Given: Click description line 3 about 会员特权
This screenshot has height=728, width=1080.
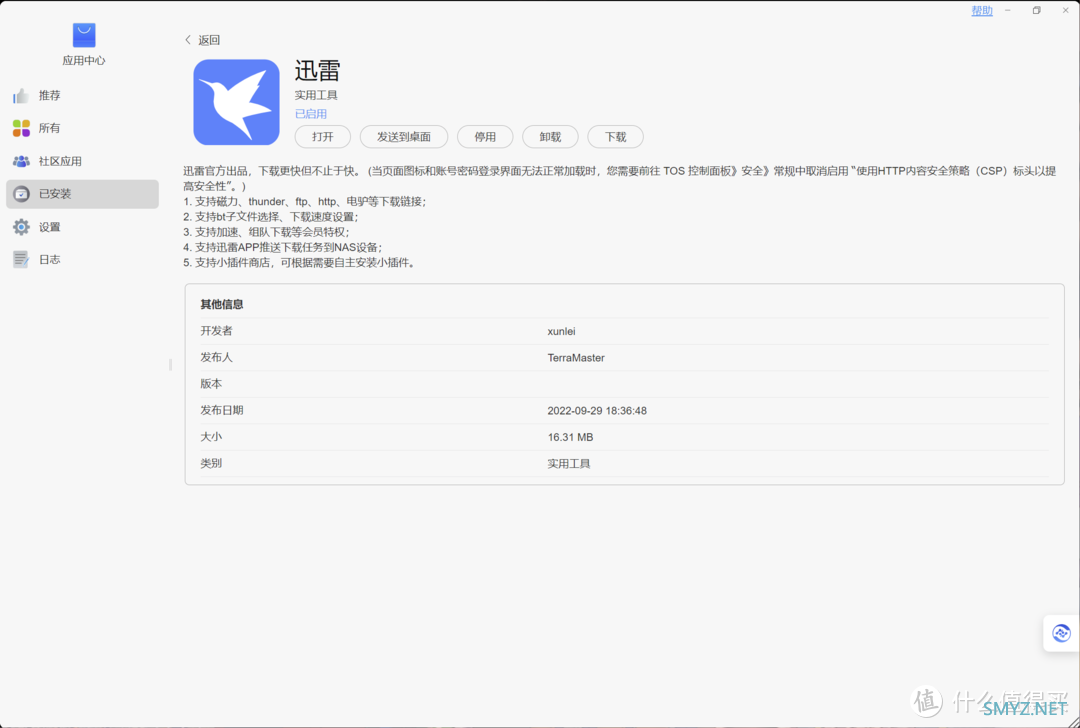Looking at the screenshot, I should (x=267, y=232).
